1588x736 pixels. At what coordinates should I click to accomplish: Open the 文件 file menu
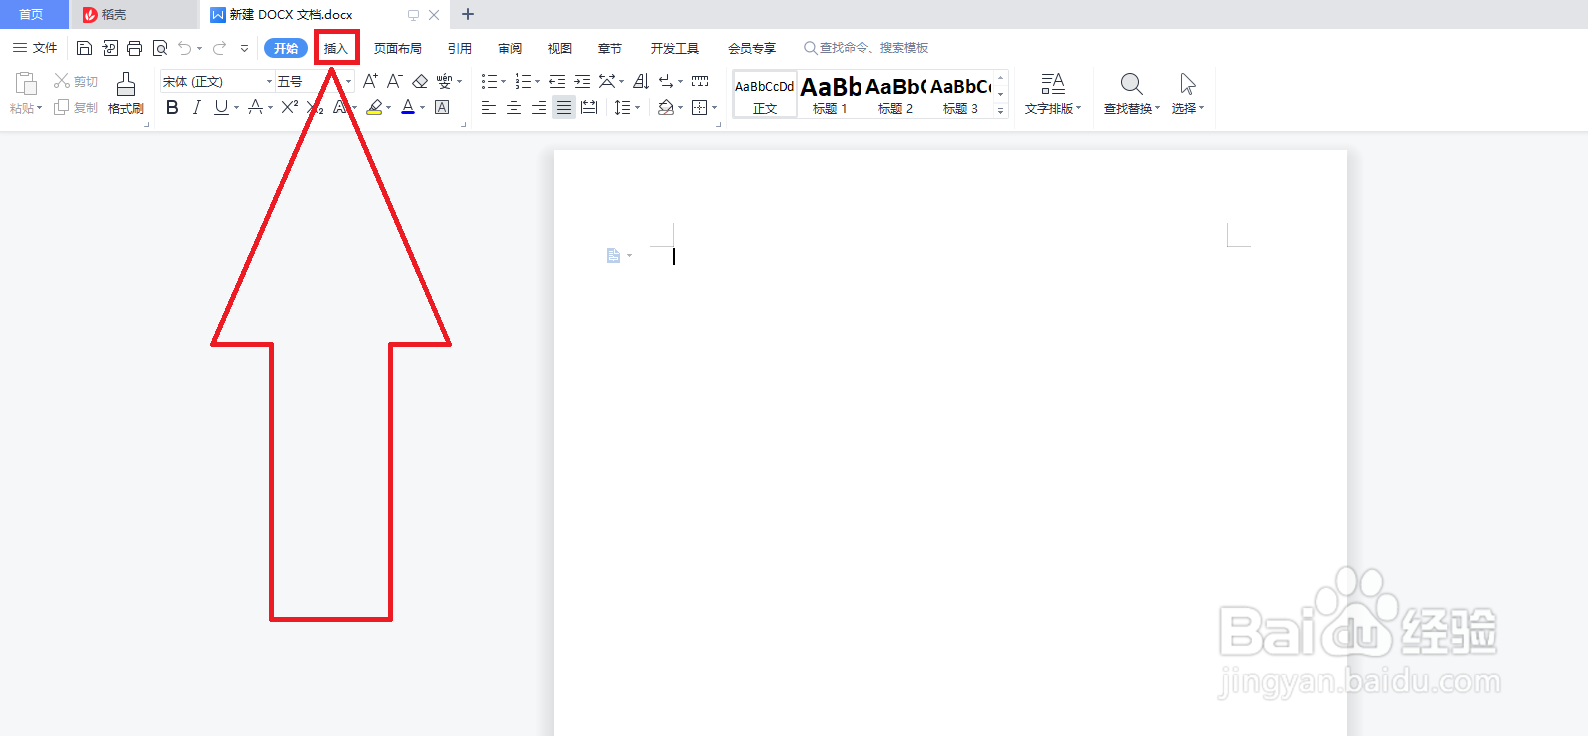pyautogui.click(x=35, y=48)
